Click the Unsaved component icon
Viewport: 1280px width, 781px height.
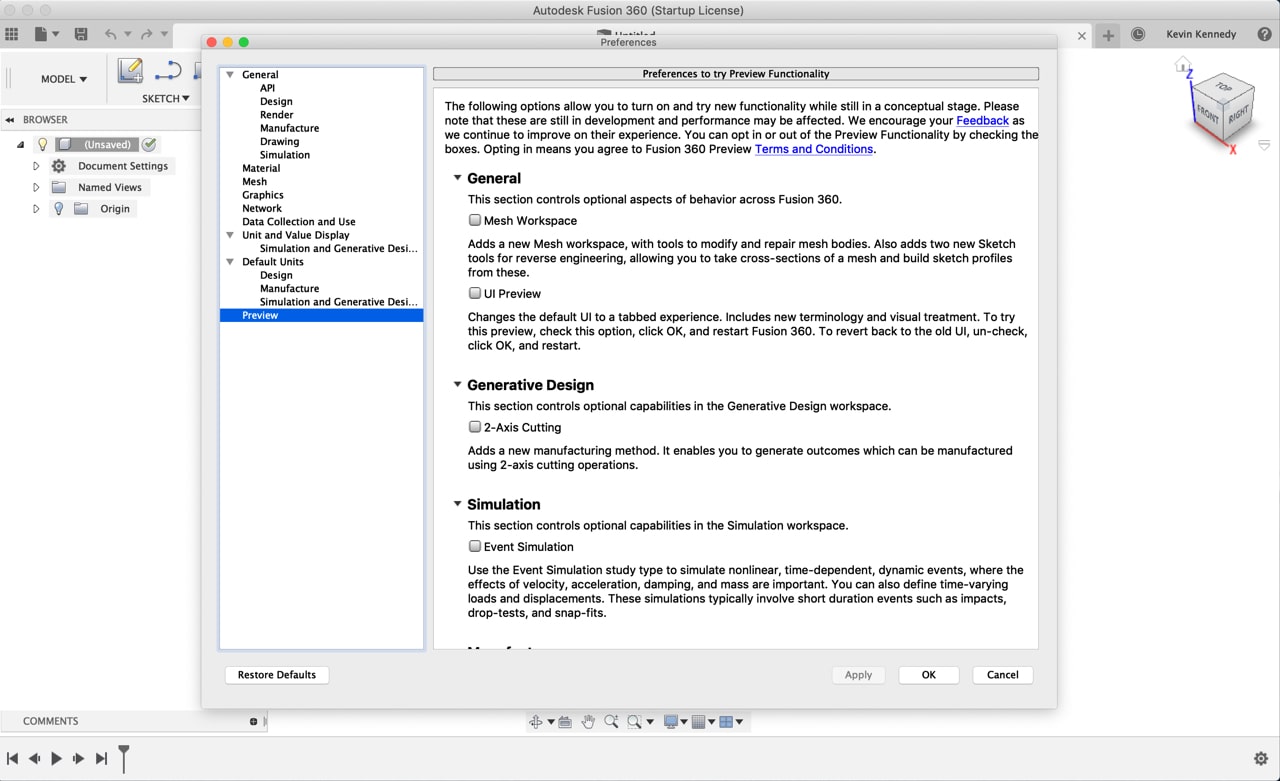(x=64, y=144)
